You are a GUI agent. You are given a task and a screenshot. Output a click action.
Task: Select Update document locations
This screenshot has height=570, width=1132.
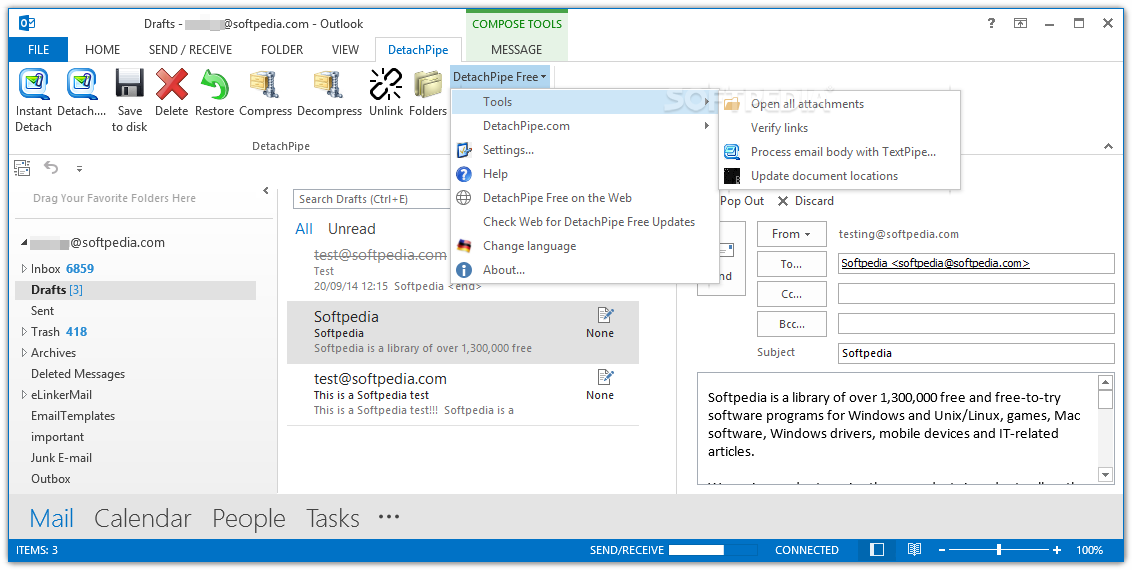(840, 175)
